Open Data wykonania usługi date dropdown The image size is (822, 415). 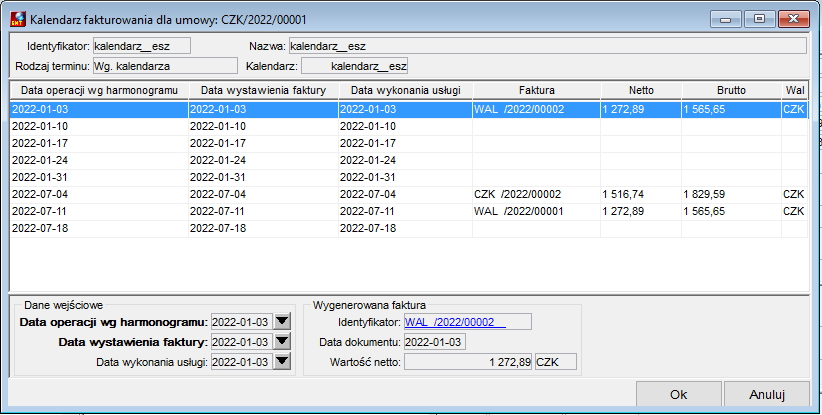coord(282,362)
